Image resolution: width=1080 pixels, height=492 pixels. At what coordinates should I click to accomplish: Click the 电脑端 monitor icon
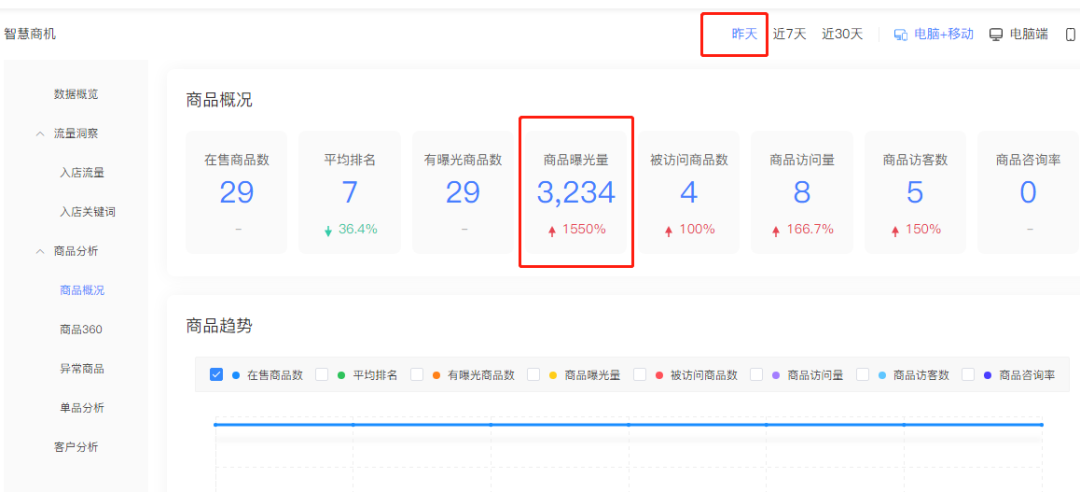click(996, 34)
